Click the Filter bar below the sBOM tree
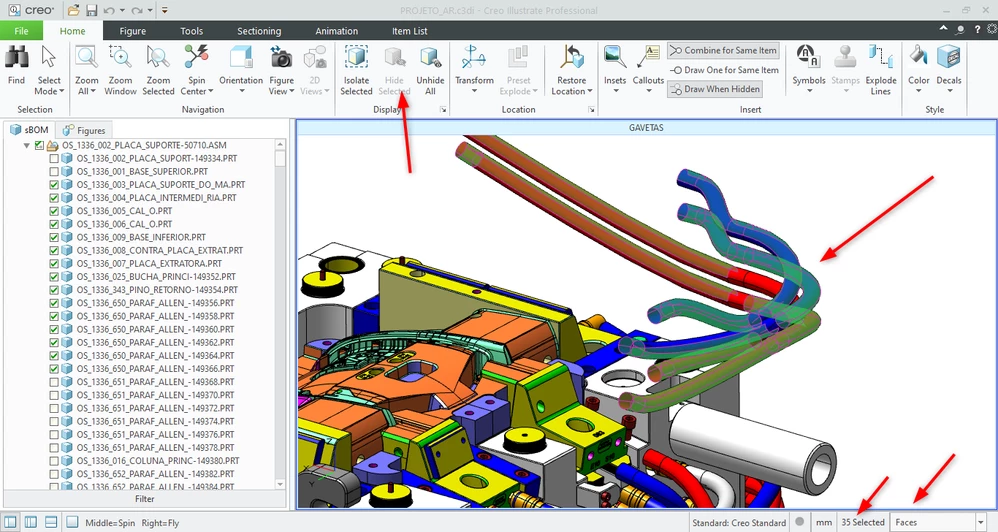 pyautogui.click(x=144, y=499)
